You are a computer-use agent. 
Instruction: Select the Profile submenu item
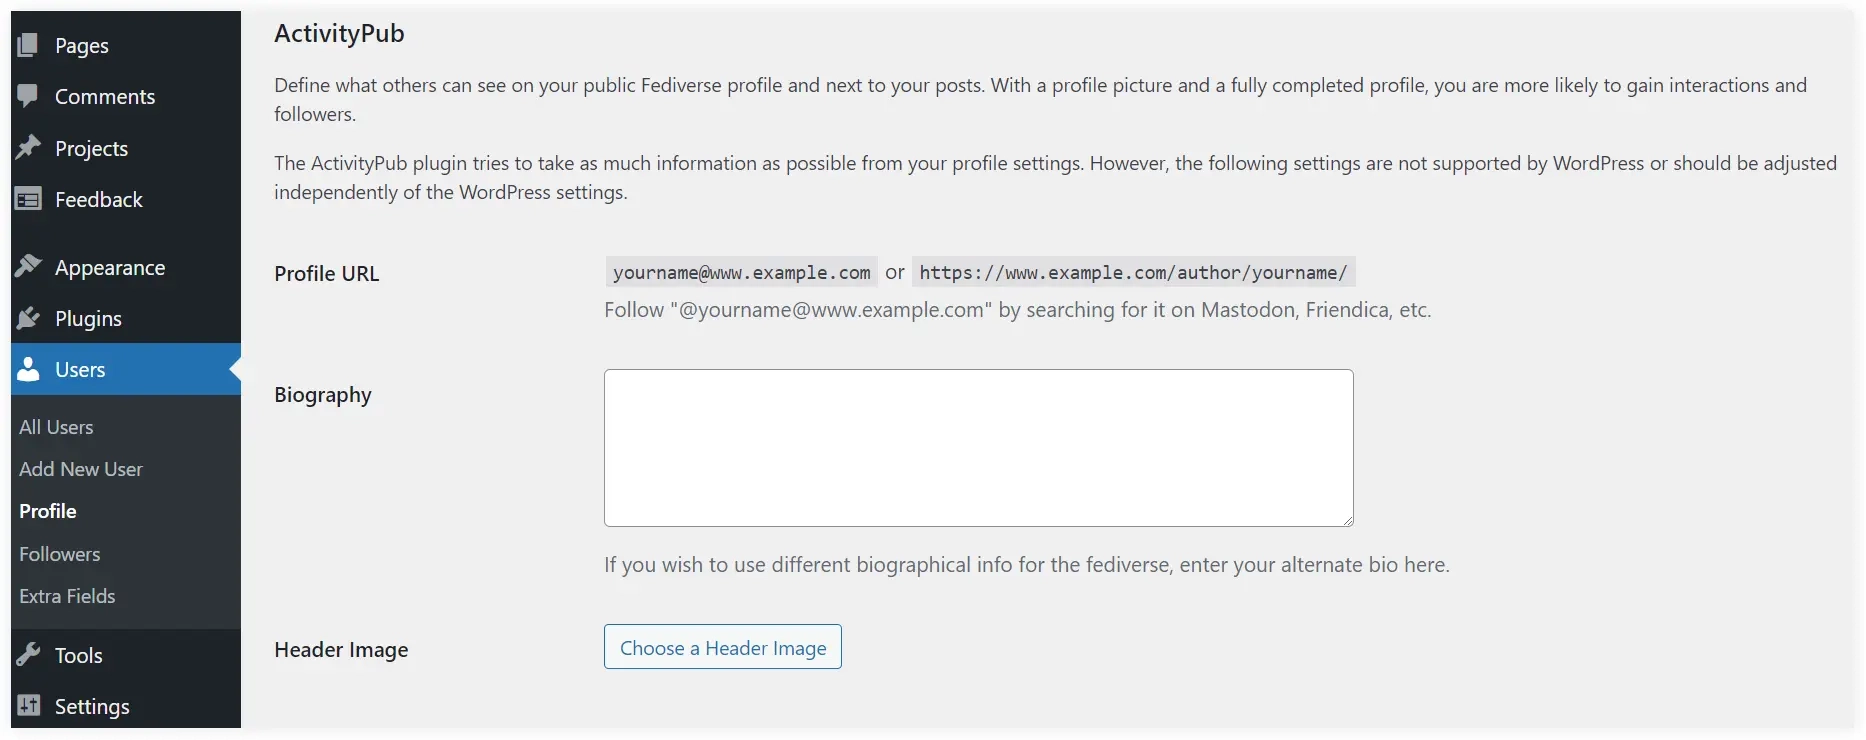tap(48, 511)
